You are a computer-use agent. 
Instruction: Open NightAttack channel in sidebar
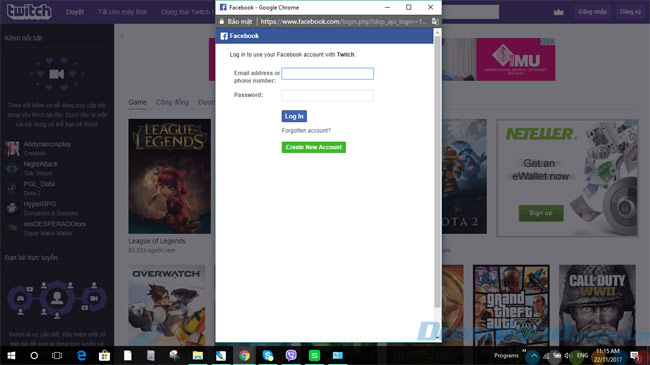tap(41, 168)
